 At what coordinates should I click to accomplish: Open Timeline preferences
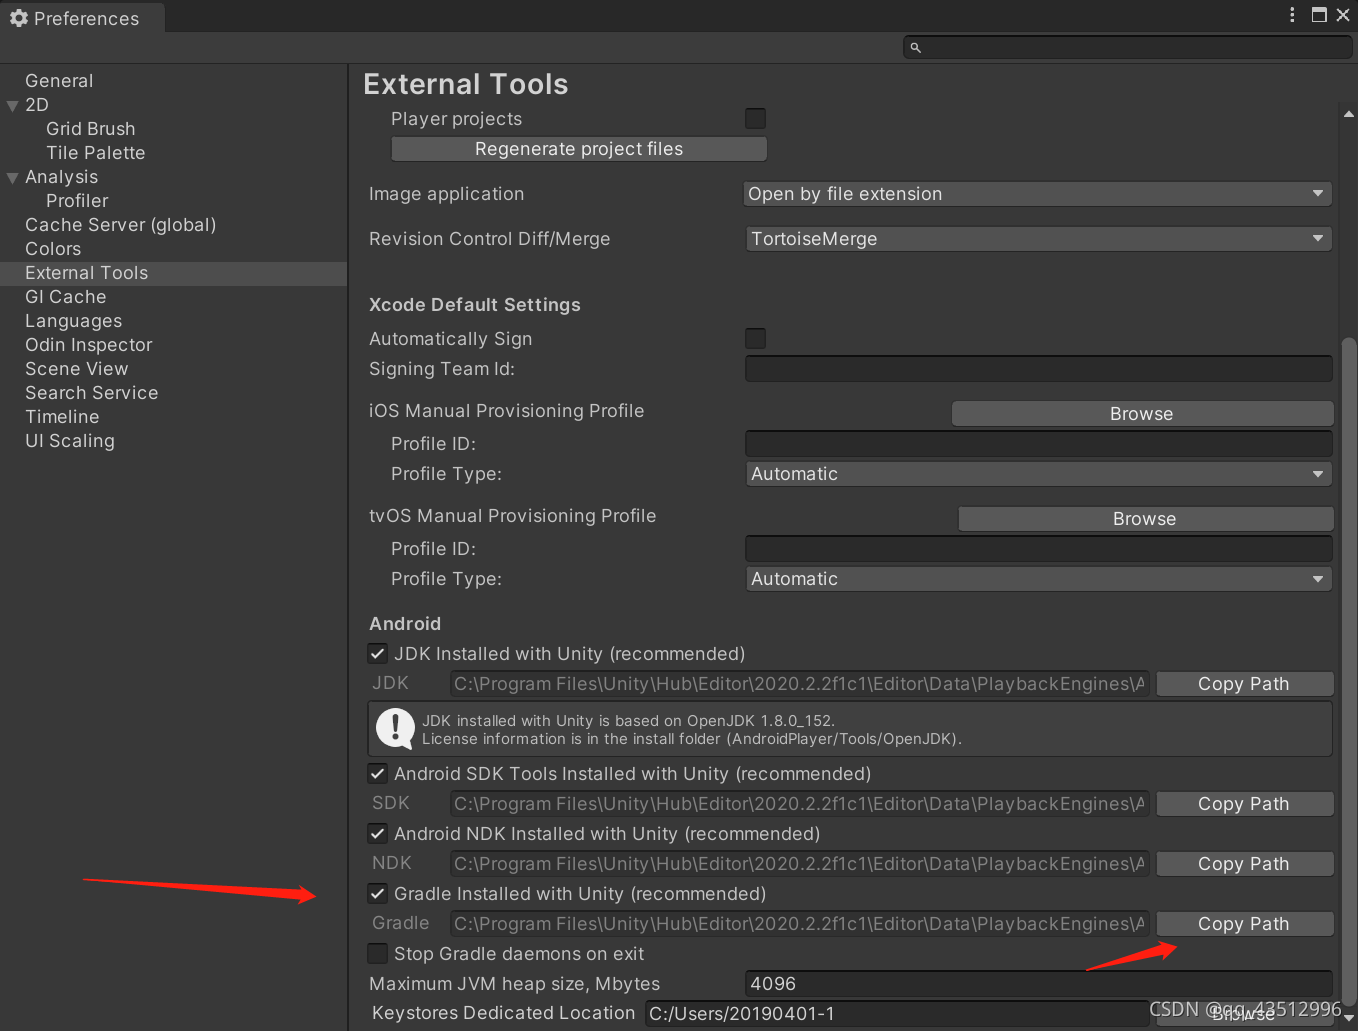pyautogui.click(x=62, y=416)
